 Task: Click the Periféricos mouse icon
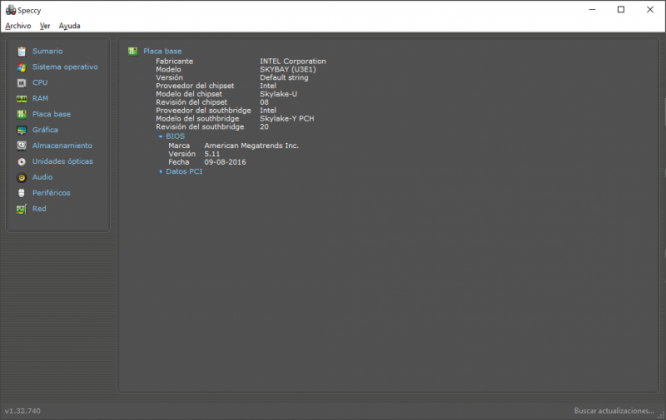[22, 193]
